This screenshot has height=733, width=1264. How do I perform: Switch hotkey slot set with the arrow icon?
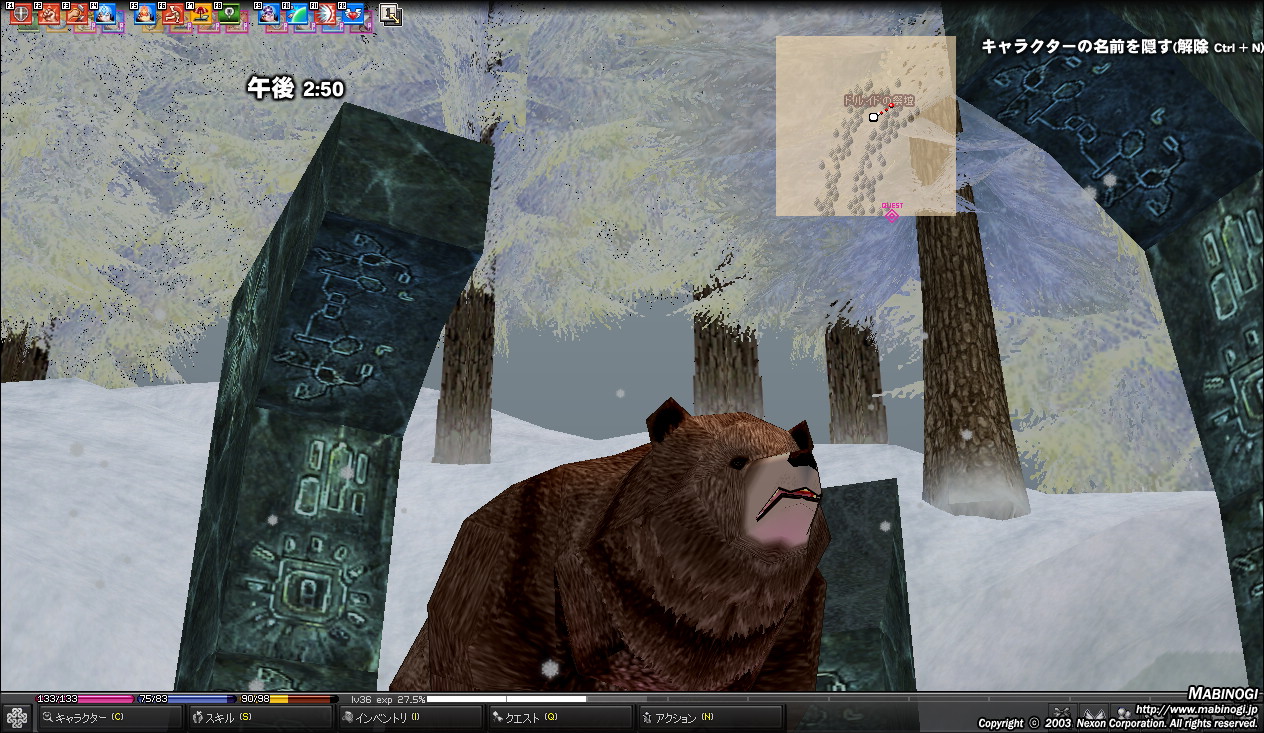(391, 15)
